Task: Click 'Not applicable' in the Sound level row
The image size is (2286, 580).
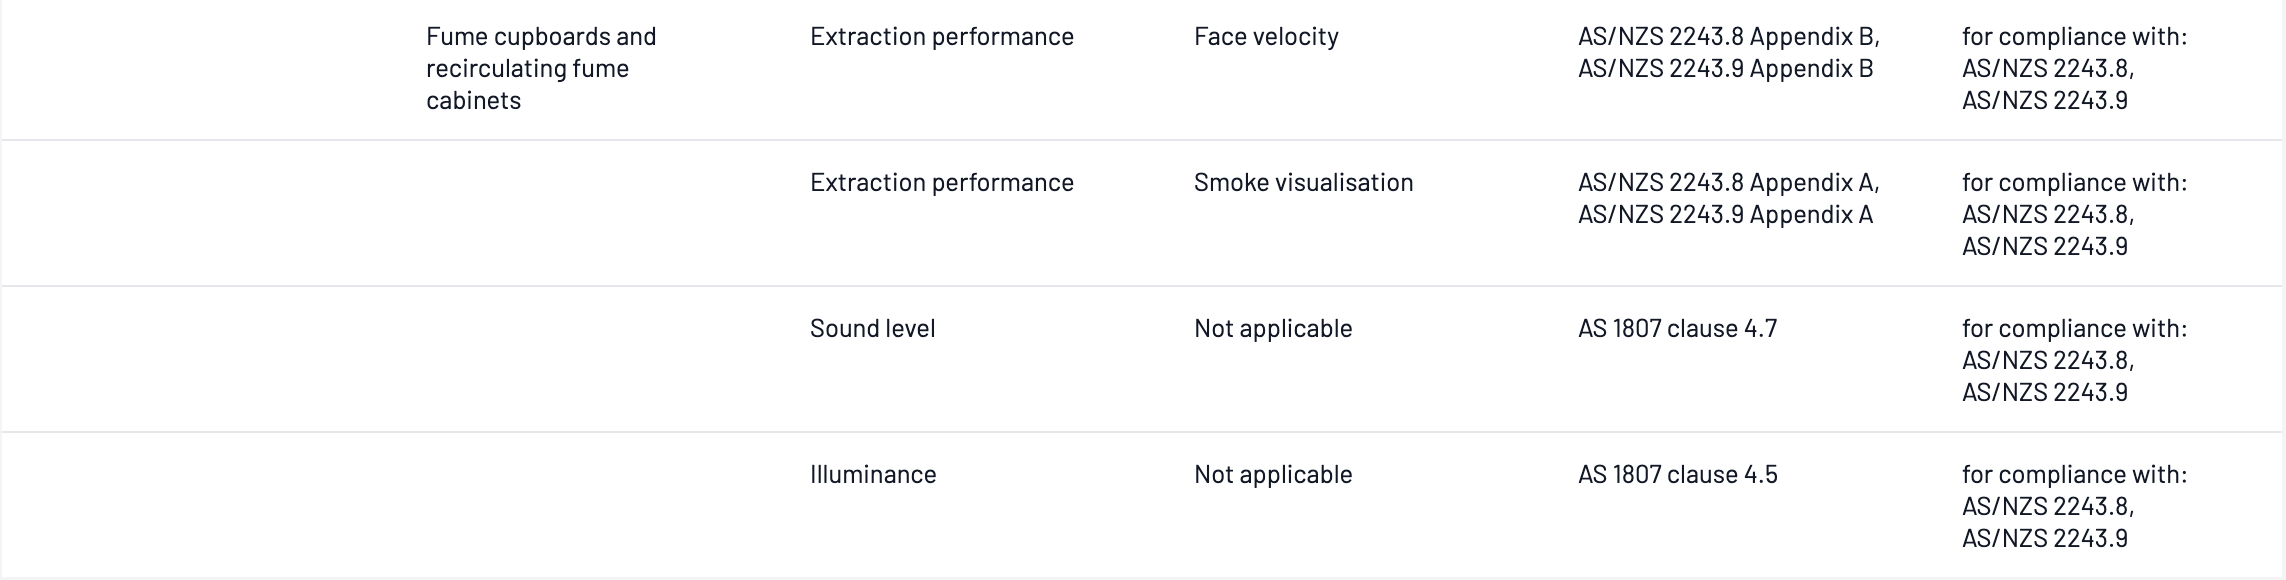Action: [x=1272, y=328]
